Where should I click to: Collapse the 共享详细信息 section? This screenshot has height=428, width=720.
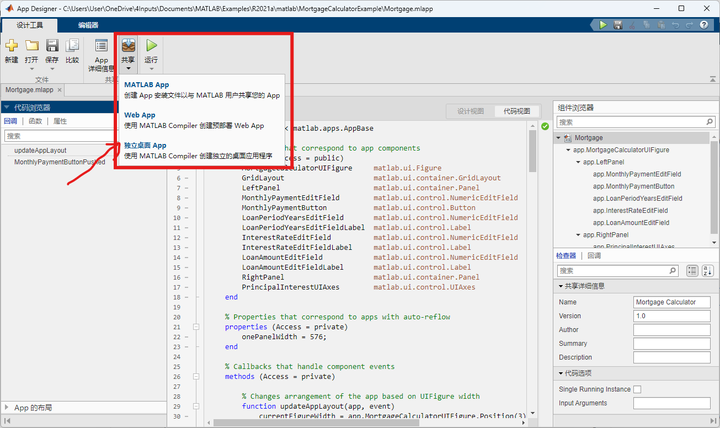559,286
